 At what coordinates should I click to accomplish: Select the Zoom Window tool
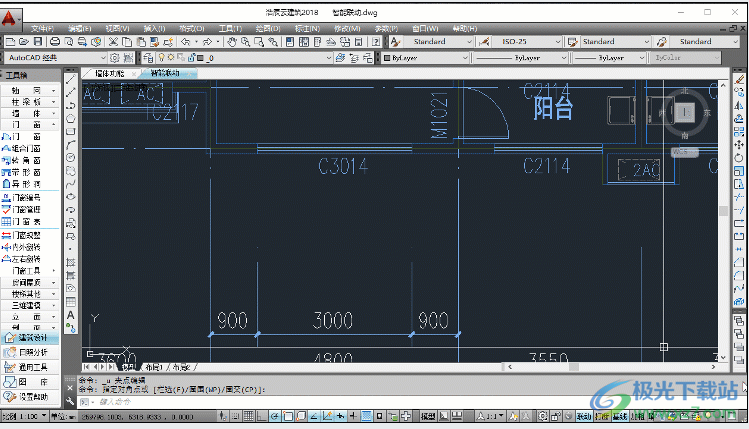pos(259,42)
